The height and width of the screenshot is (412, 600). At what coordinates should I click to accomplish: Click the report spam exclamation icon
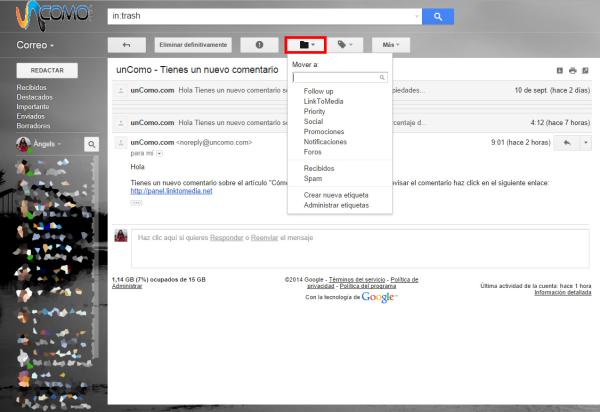coord(259,45)
